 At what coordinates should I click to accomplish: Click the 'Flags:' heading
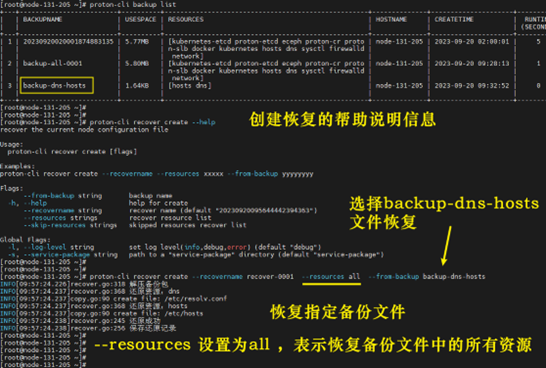pyautogui.click(x=11, y=188)
